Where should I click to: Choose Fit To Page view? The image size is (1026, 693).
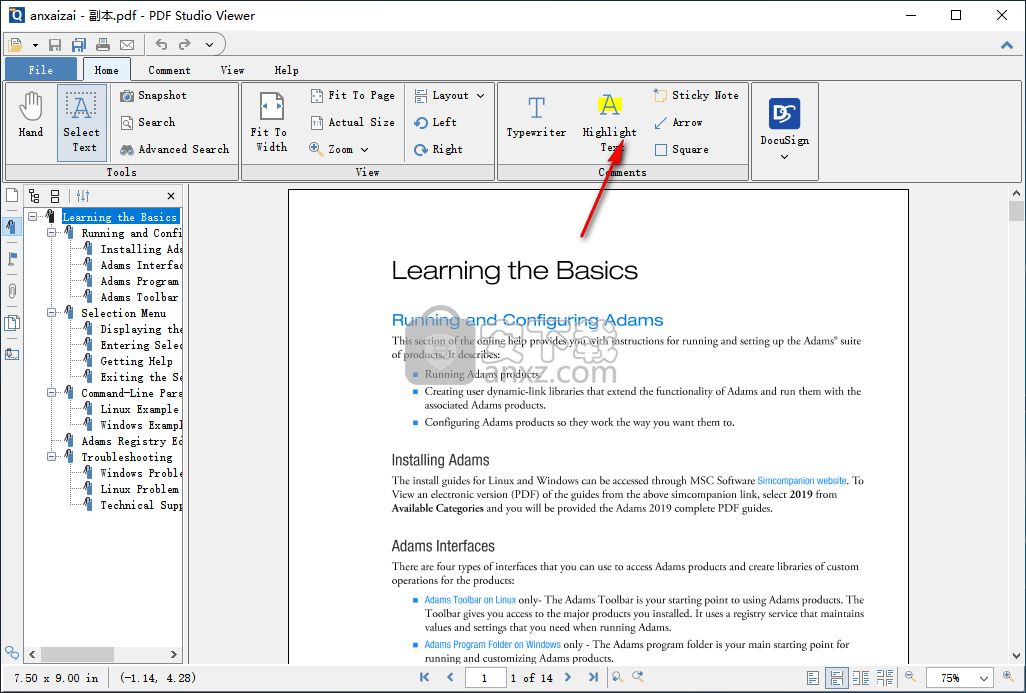click(x=352, y=96)
